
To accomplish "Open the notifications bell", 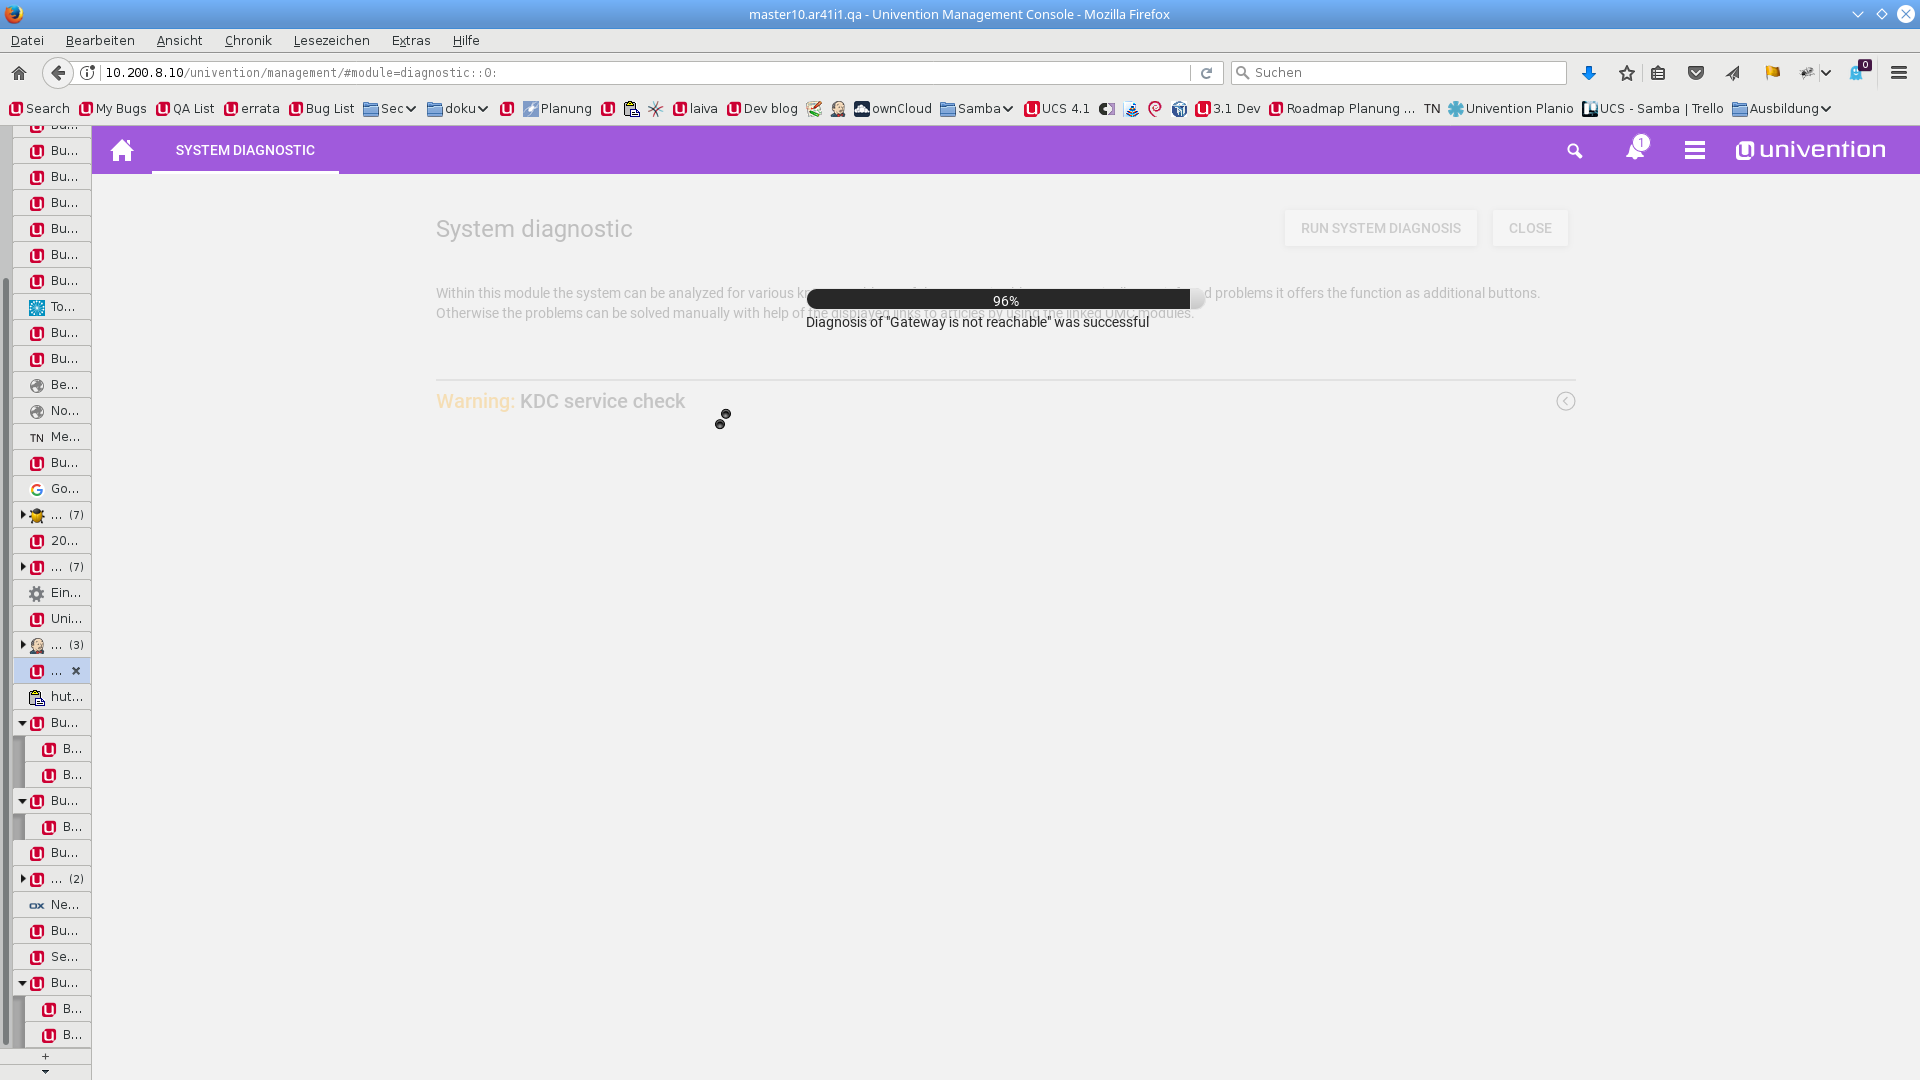I will point(1635,150).
